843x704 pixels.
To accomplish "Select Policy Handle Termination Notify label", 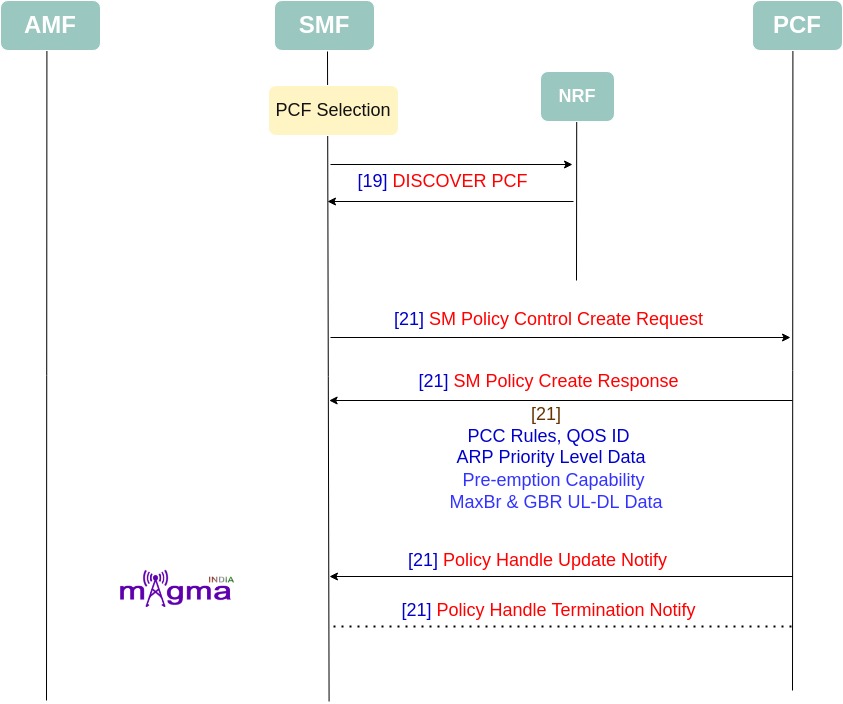I will coord(566,610).
